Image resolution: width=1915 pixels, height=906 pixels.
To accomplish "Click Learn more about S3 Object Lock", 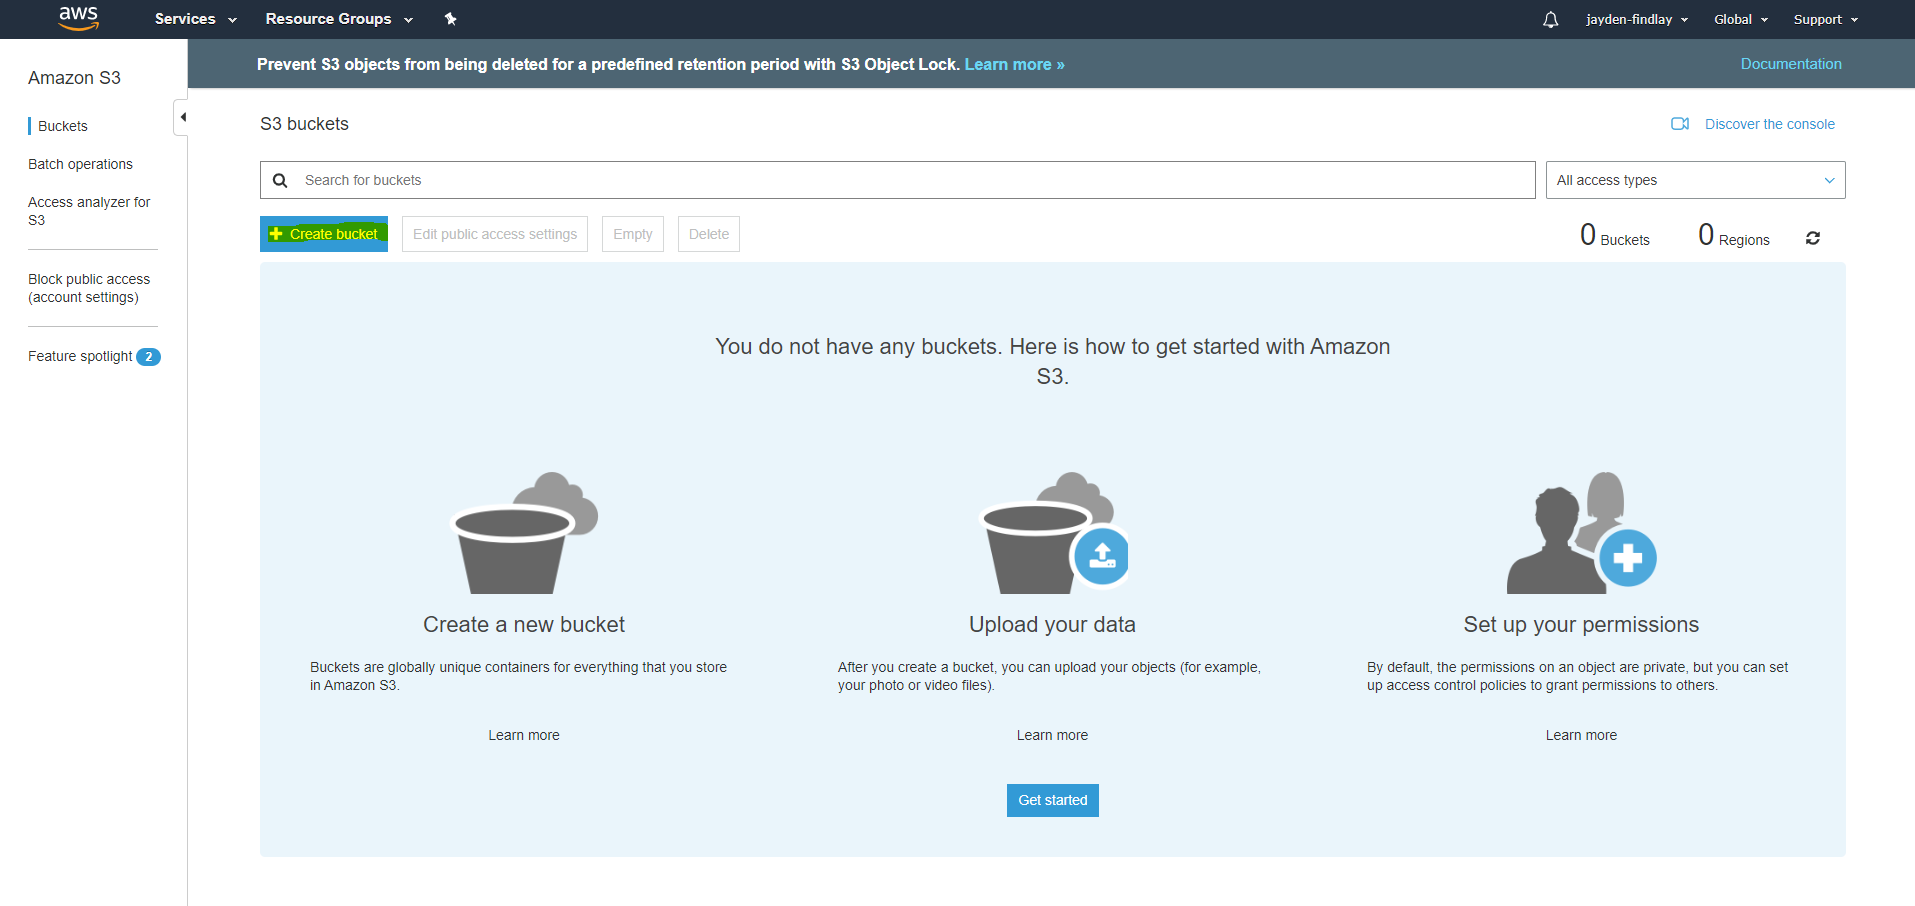I will 1013,64.
